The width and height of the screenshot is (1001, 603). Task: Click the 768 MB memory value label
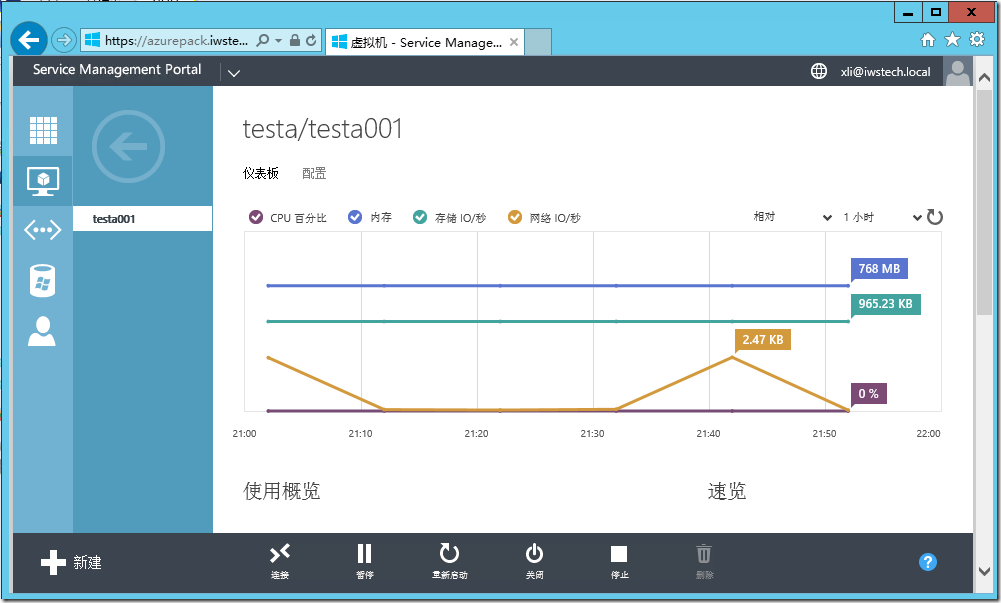[879, 269]
